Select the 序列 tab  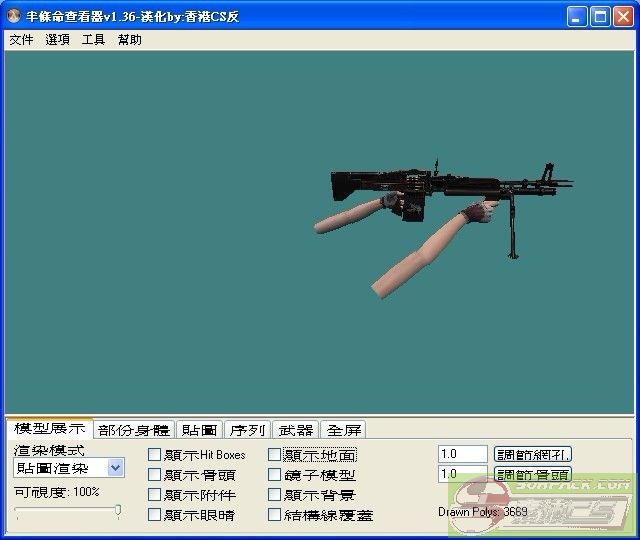coord(247,430)
